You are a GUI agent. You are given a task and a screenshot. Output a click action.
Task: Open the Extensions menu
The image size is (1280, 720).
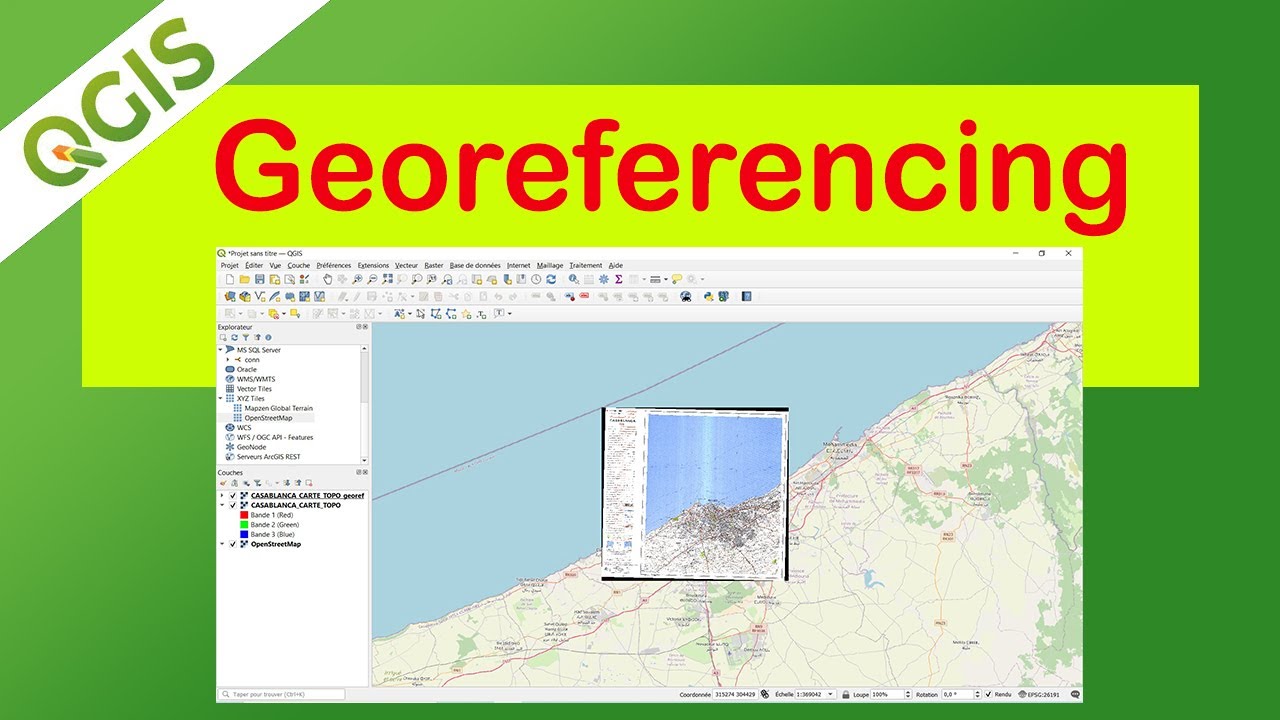pos(373,266)
